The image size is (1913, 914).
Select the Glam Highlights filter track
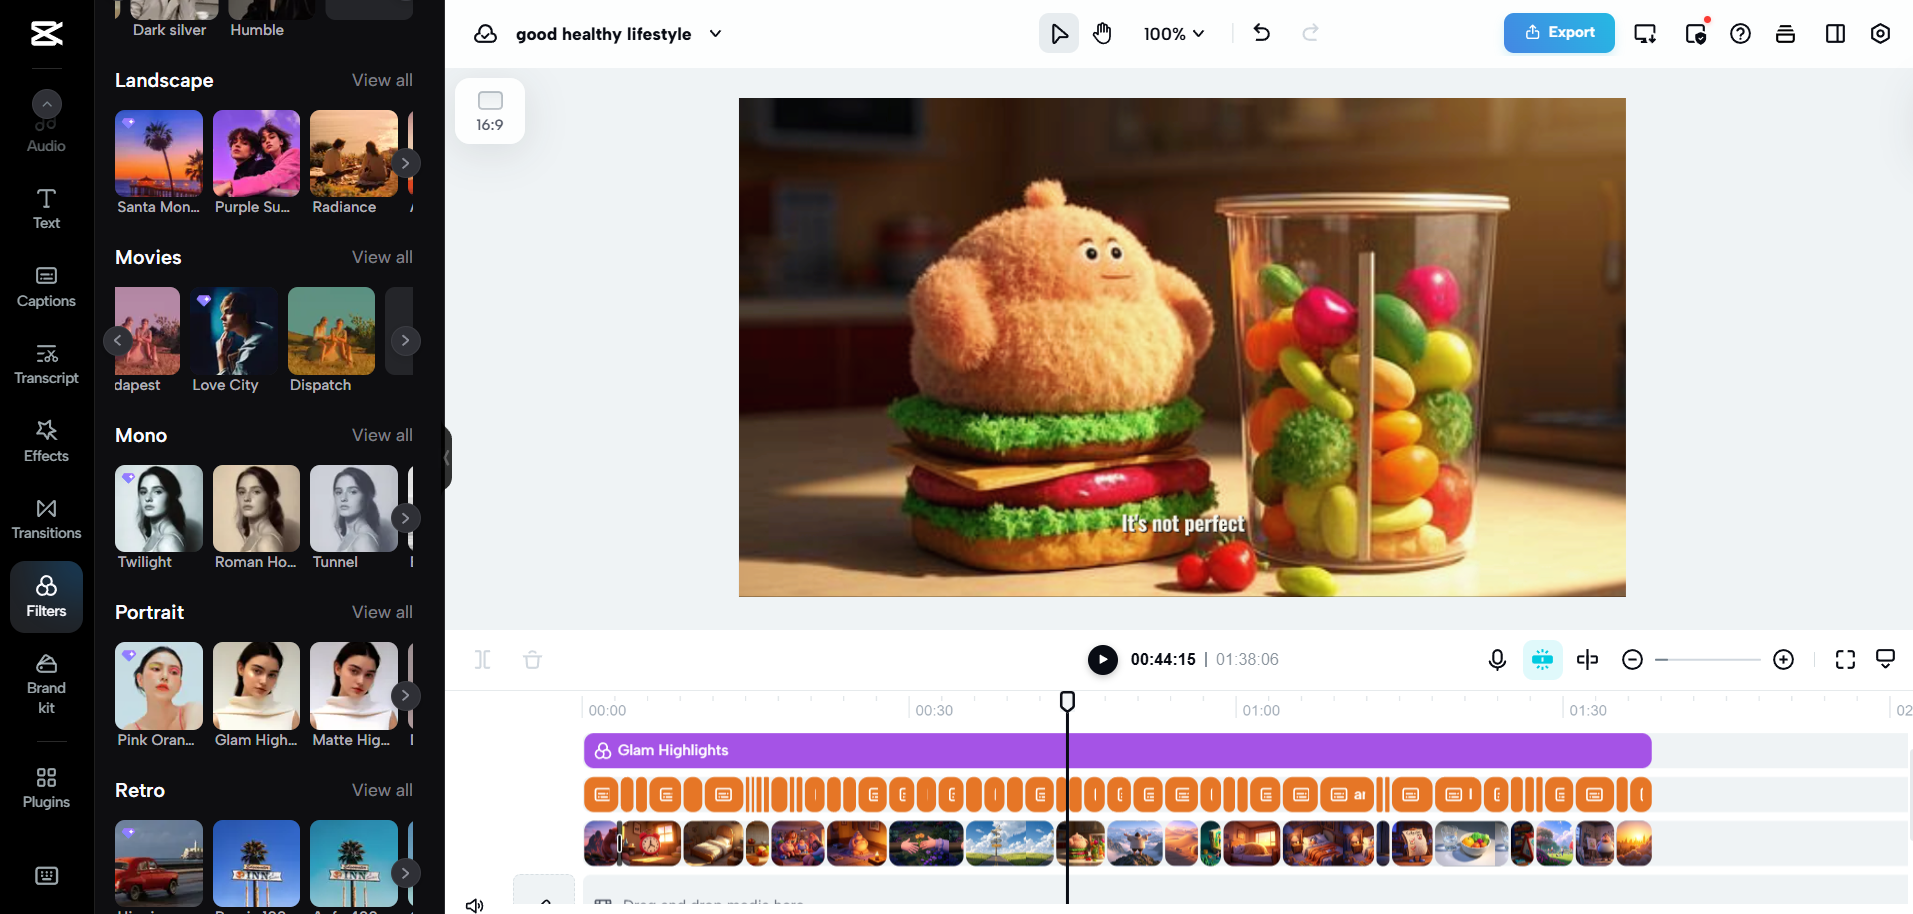1117,751
